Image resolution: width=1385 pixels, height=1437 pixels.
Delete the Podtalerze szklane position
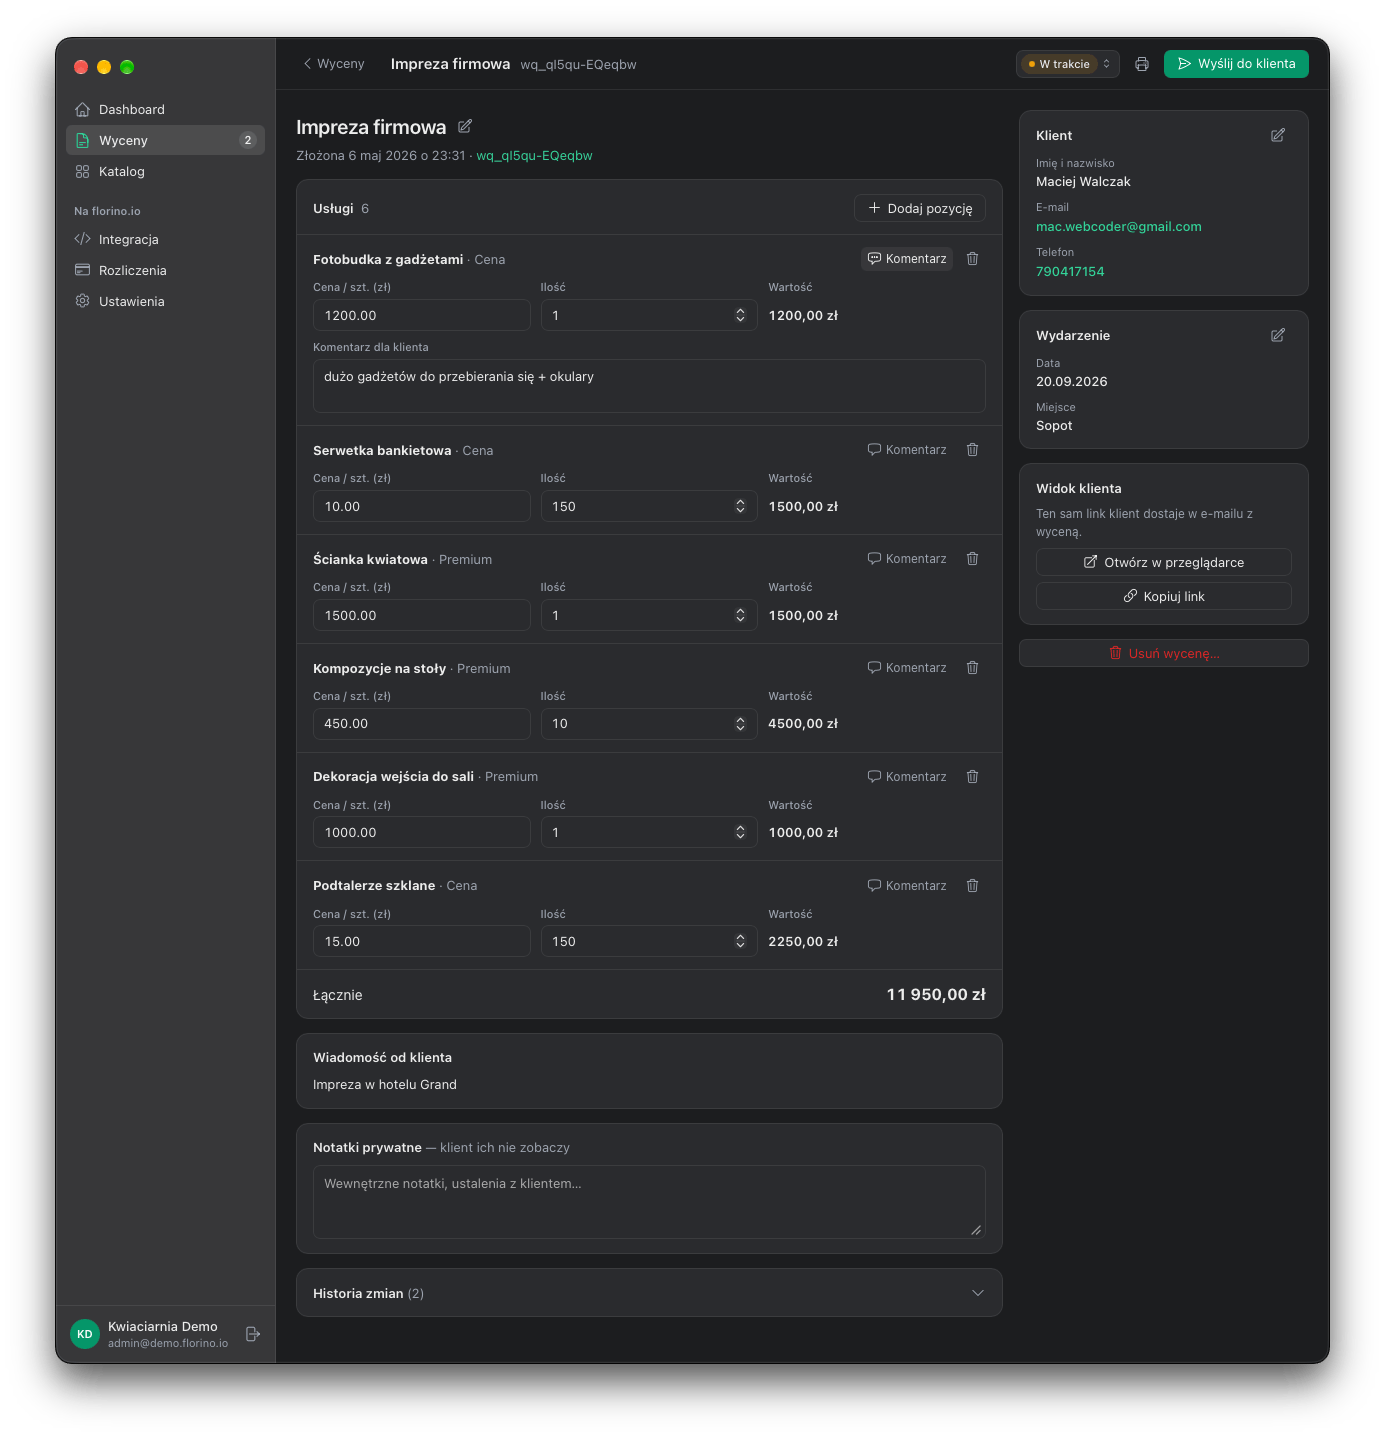click(972, 886)
